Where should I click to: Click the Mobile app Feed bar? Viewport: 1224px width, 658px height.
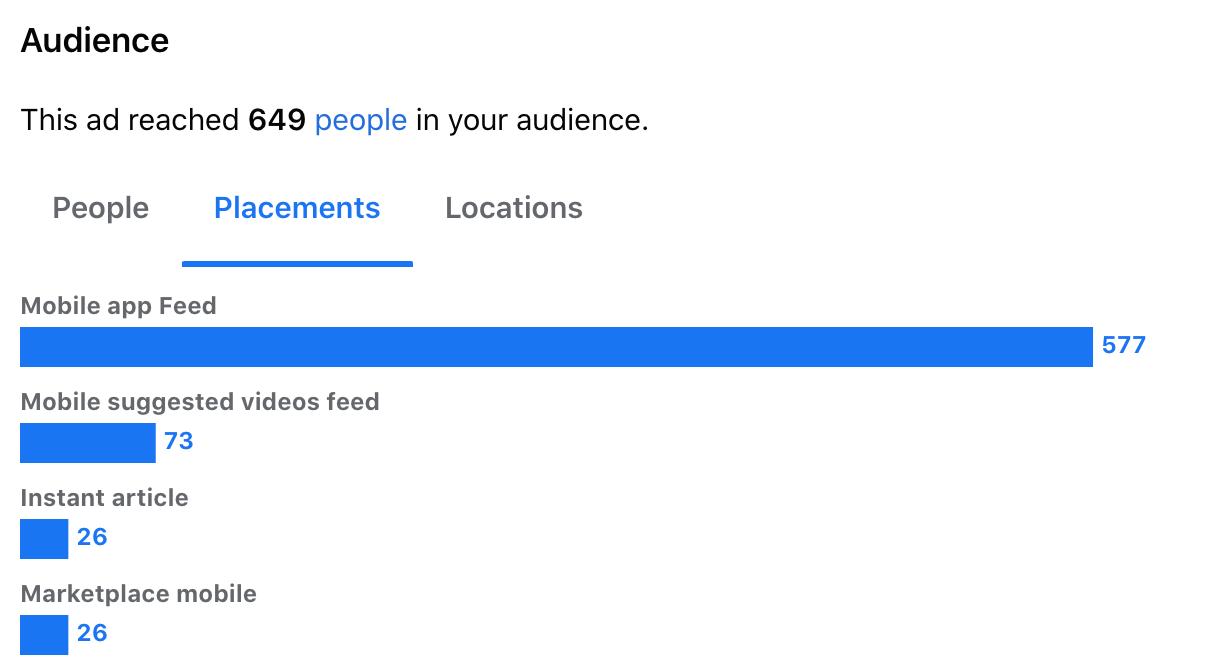click(x=556, y=346)
